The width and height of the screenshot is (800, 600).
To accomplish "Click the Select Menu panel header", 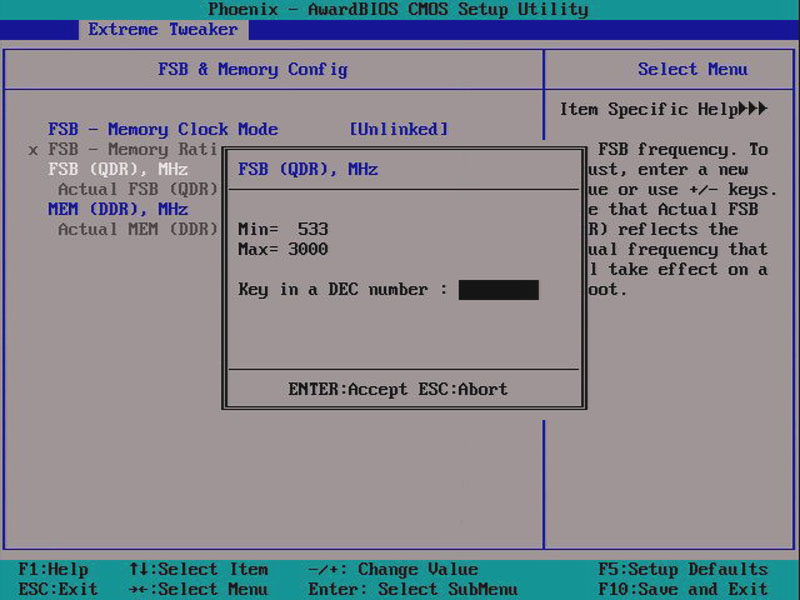I will coord(692,69).
